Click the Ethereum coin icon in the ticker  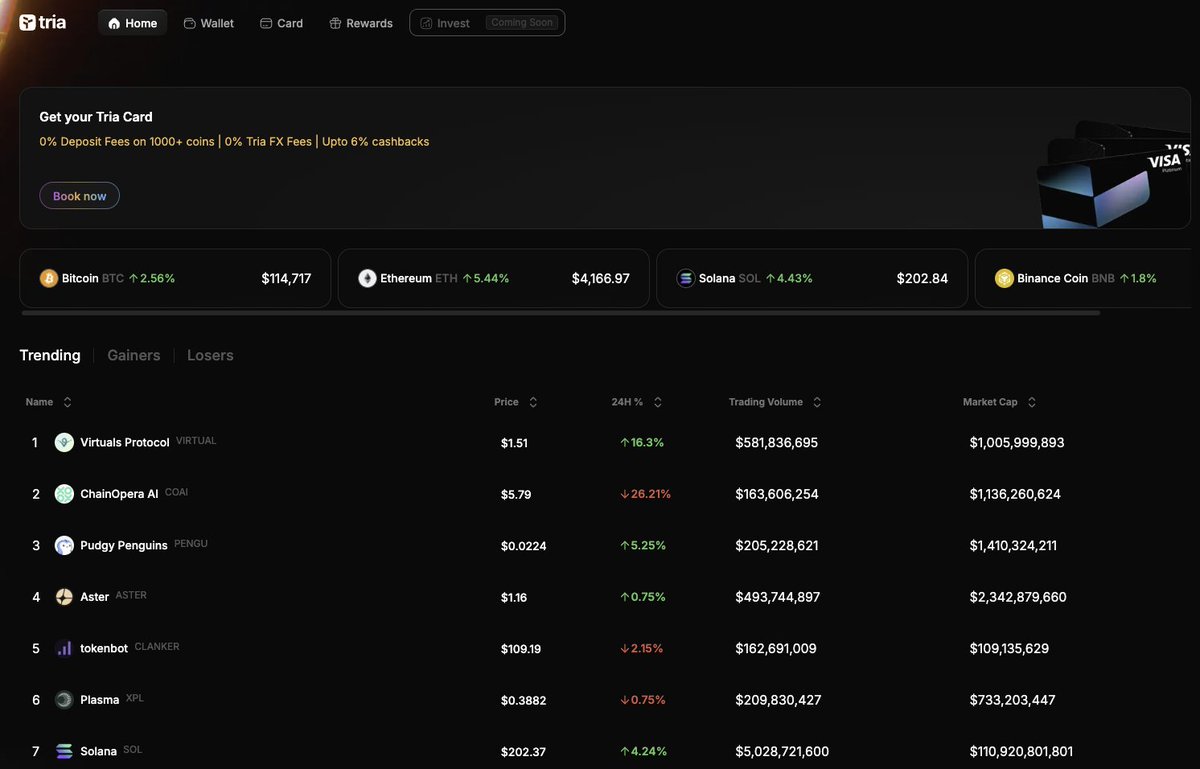367,278
